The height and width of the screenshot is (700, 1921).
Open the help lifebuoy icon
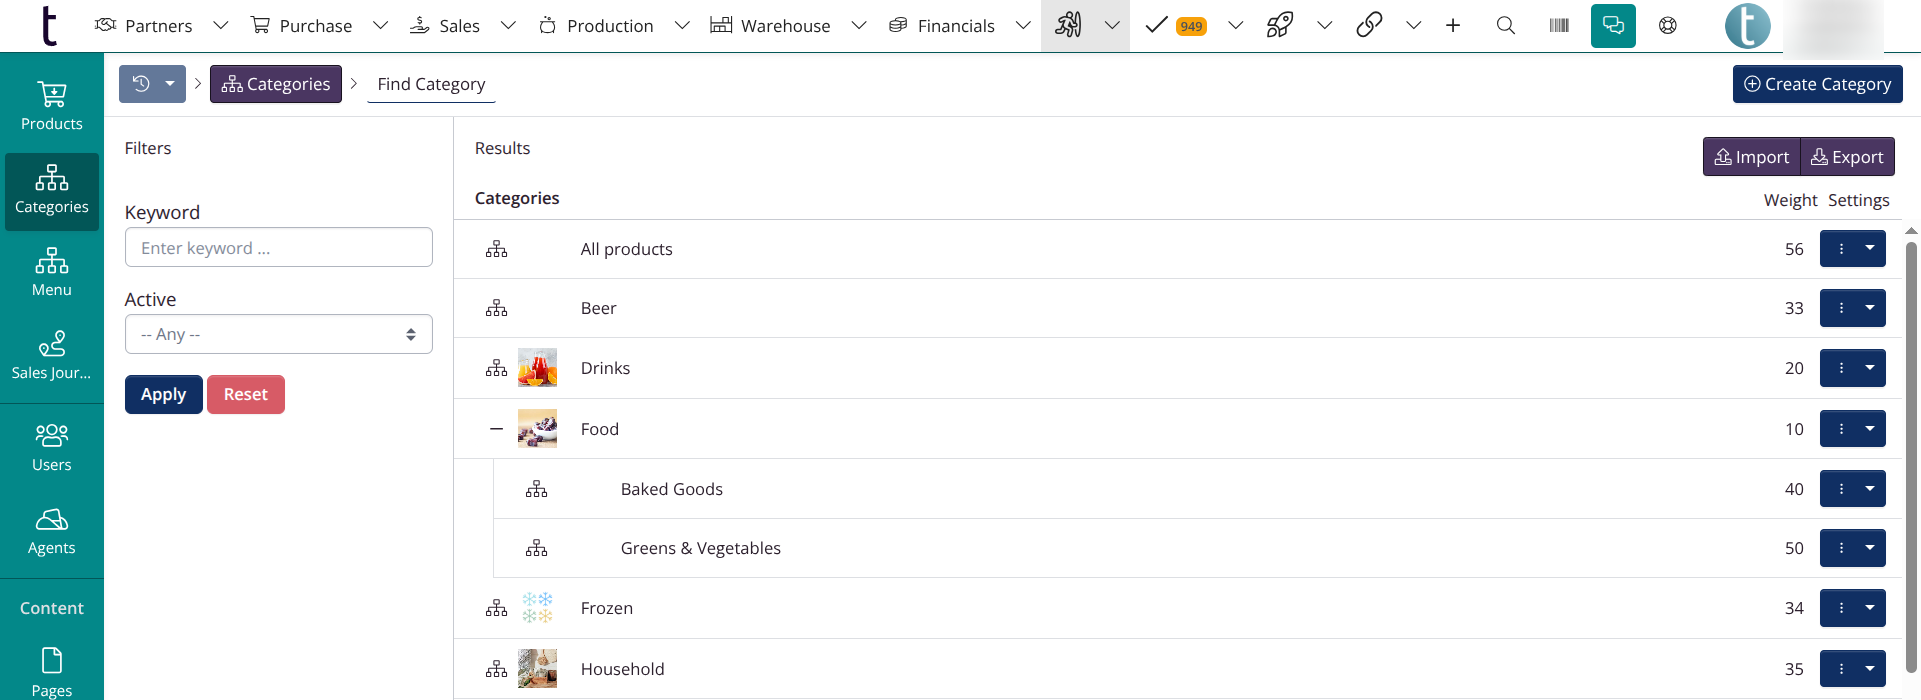pos(1668,26)
